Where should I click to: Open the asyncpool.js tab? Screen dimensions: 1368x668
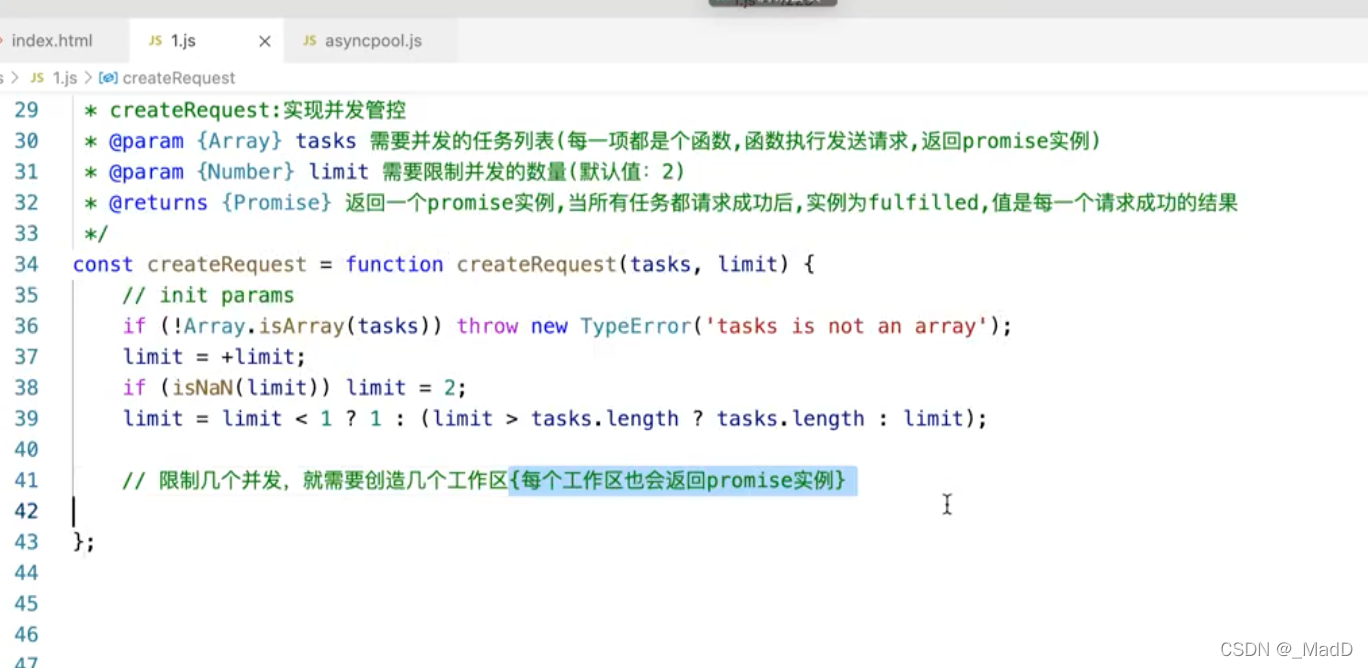pyautogui.click(x=372, y=41)
